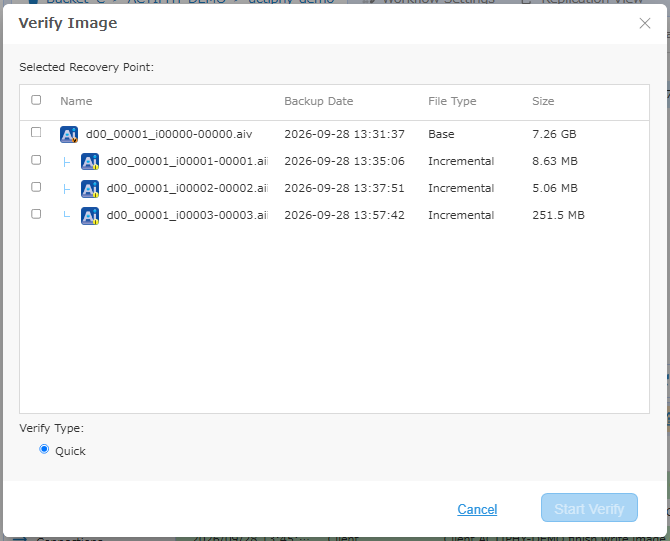The image size is (670, 541).
Task: Click the File Type column header
Action: tap(452, 101)
